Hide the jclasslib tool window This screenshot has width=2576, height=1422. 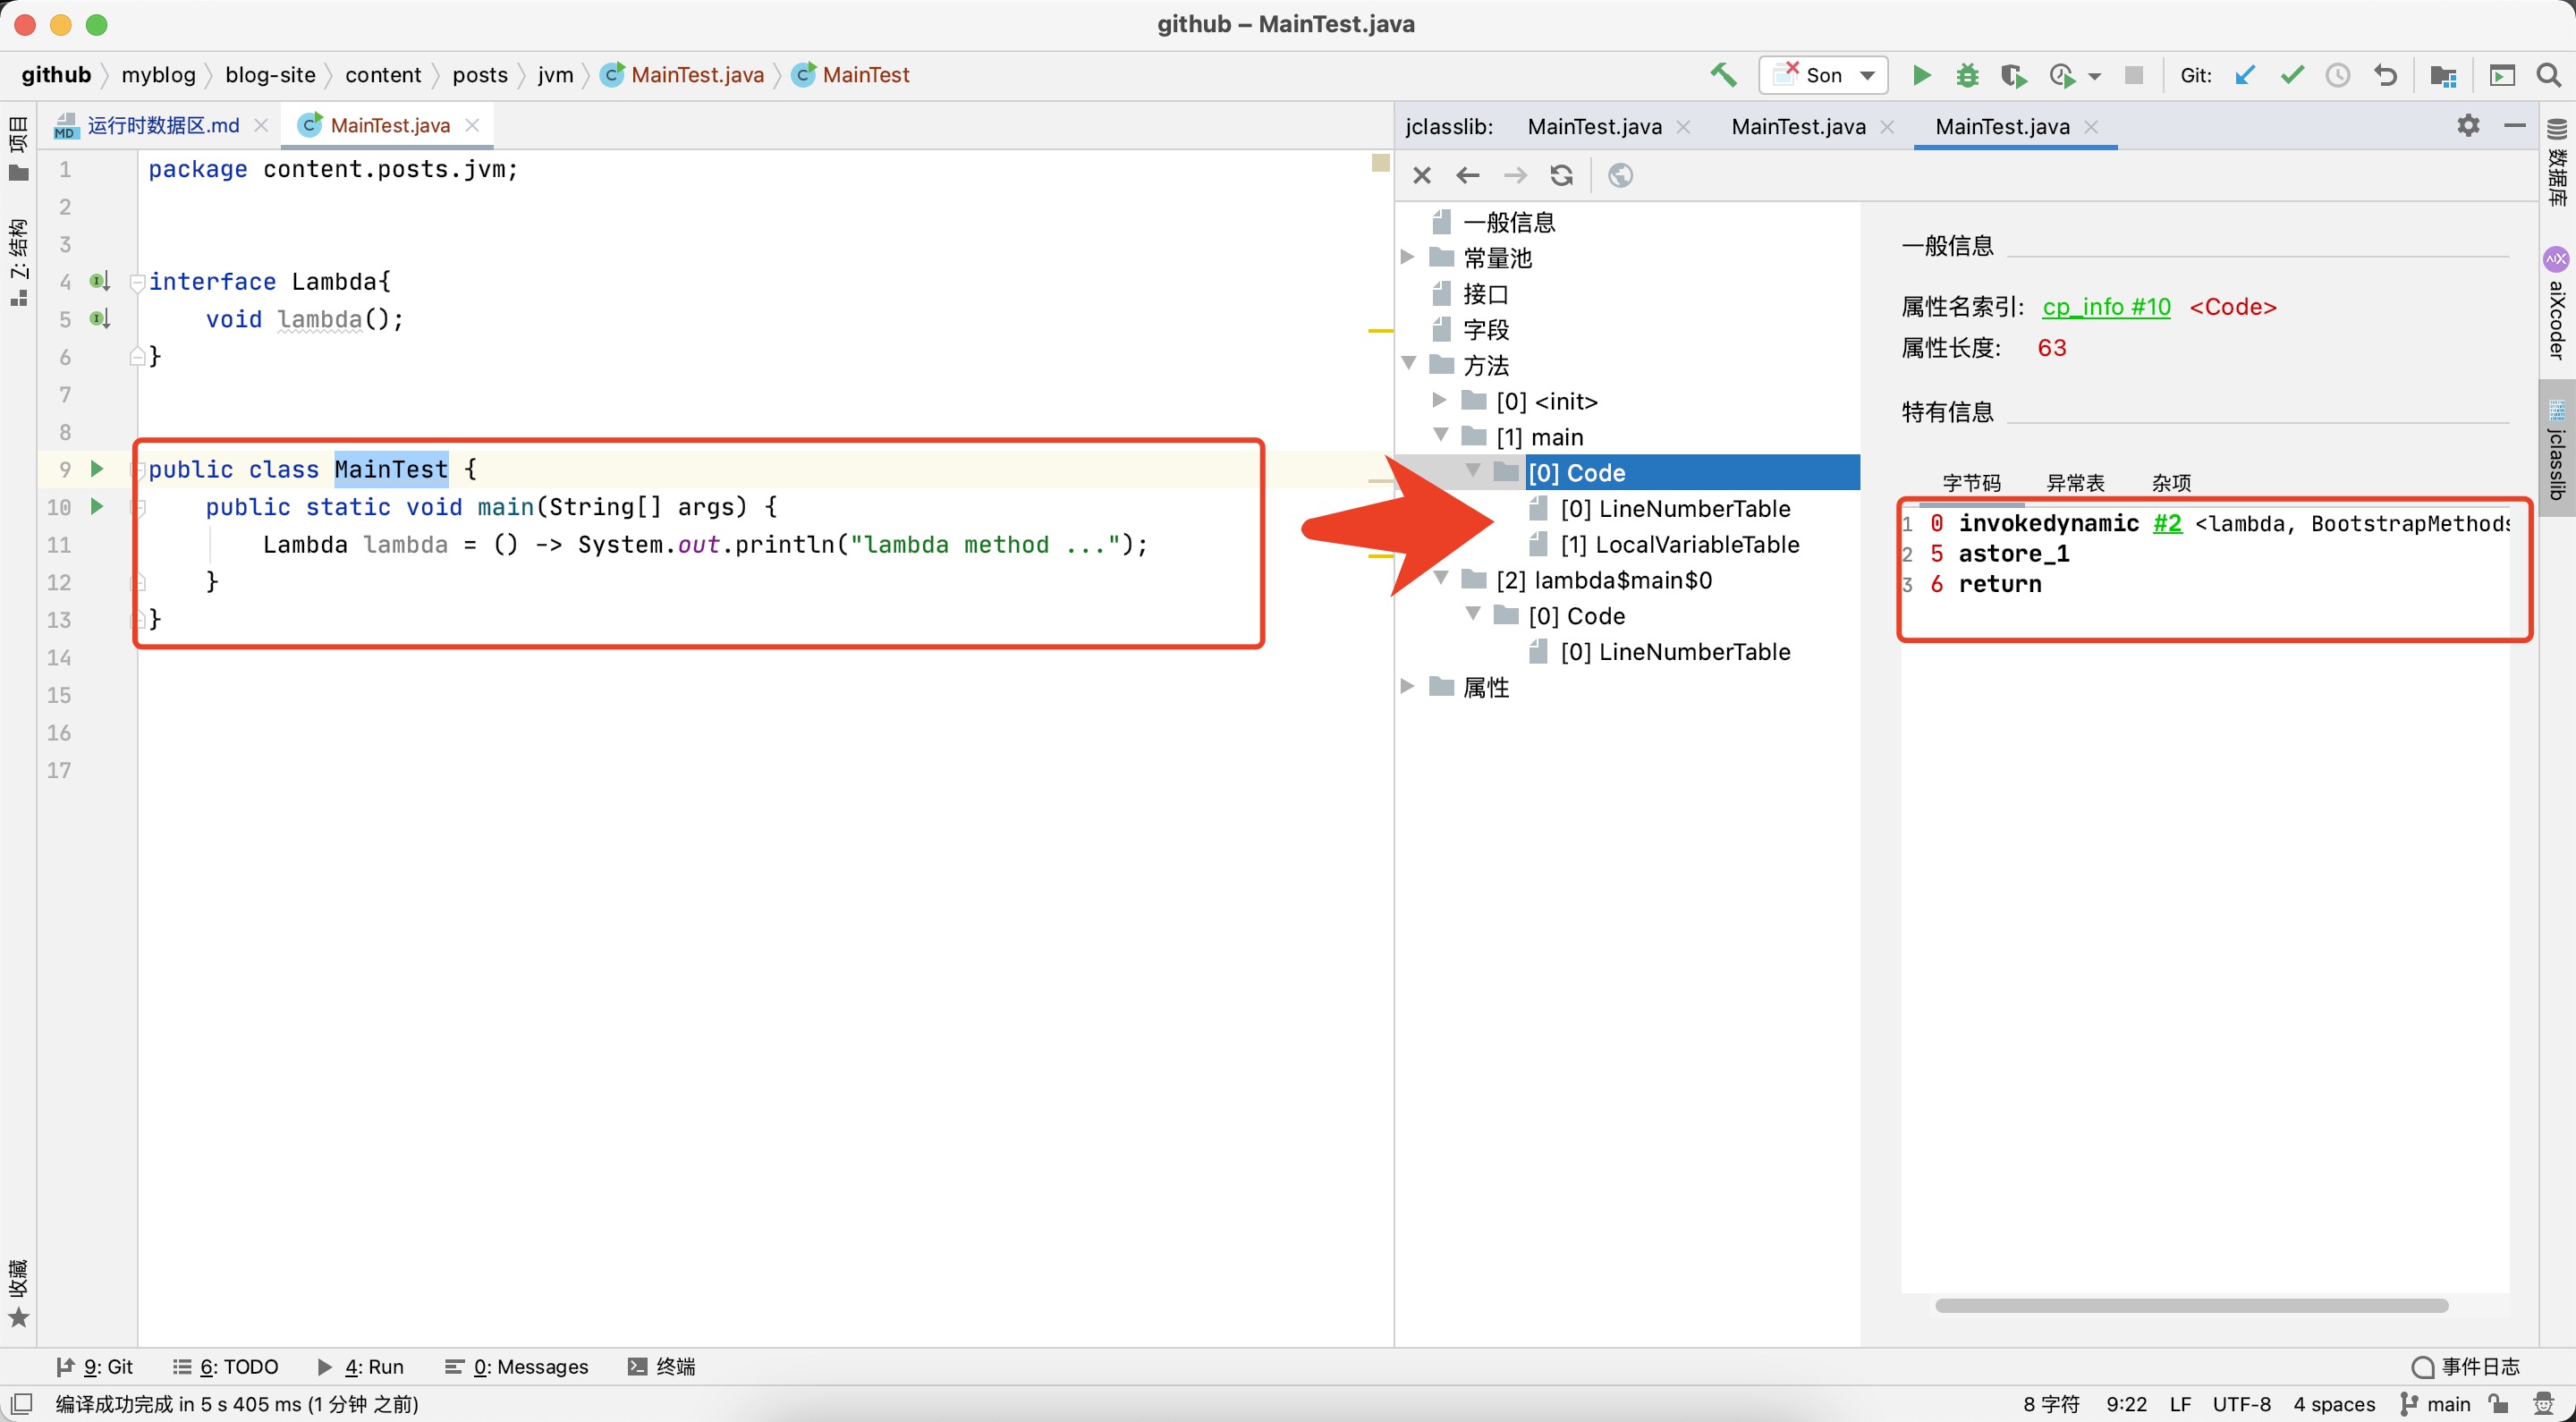tap(2514, 125)
